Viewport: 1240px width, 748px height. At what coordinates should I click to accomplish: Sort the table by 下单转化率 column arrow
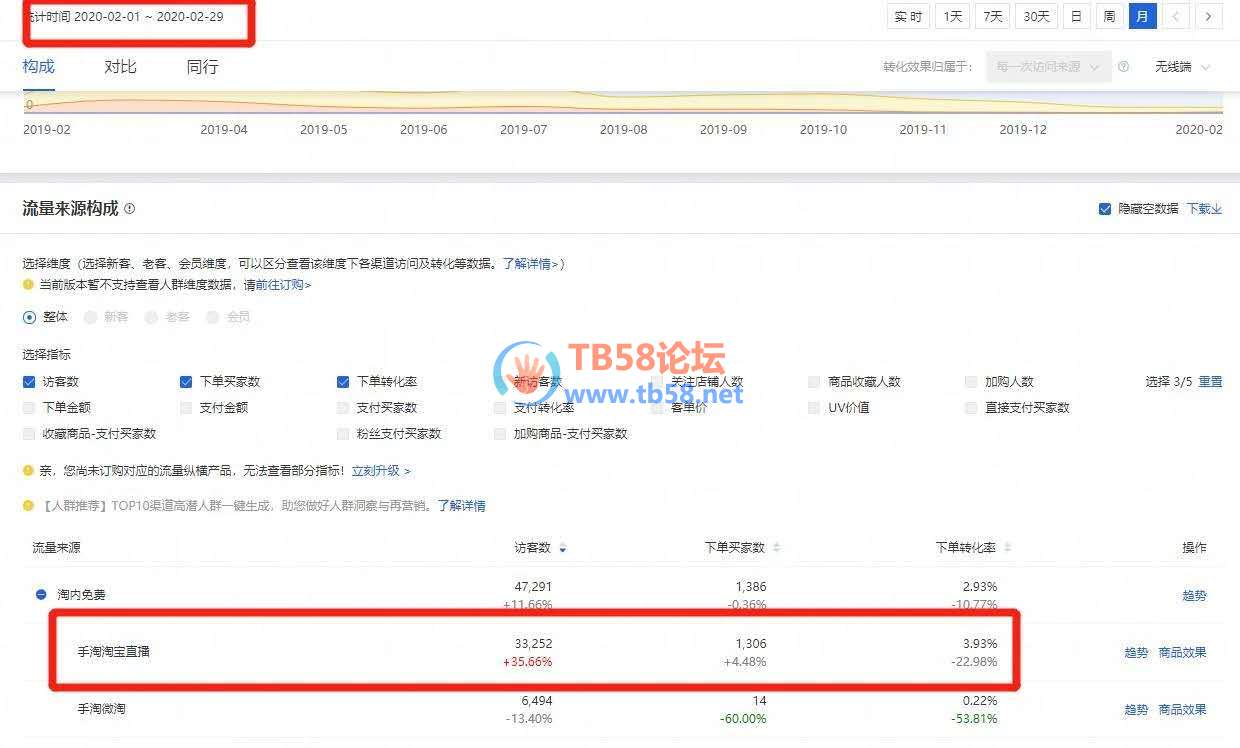pos(1007,548)
